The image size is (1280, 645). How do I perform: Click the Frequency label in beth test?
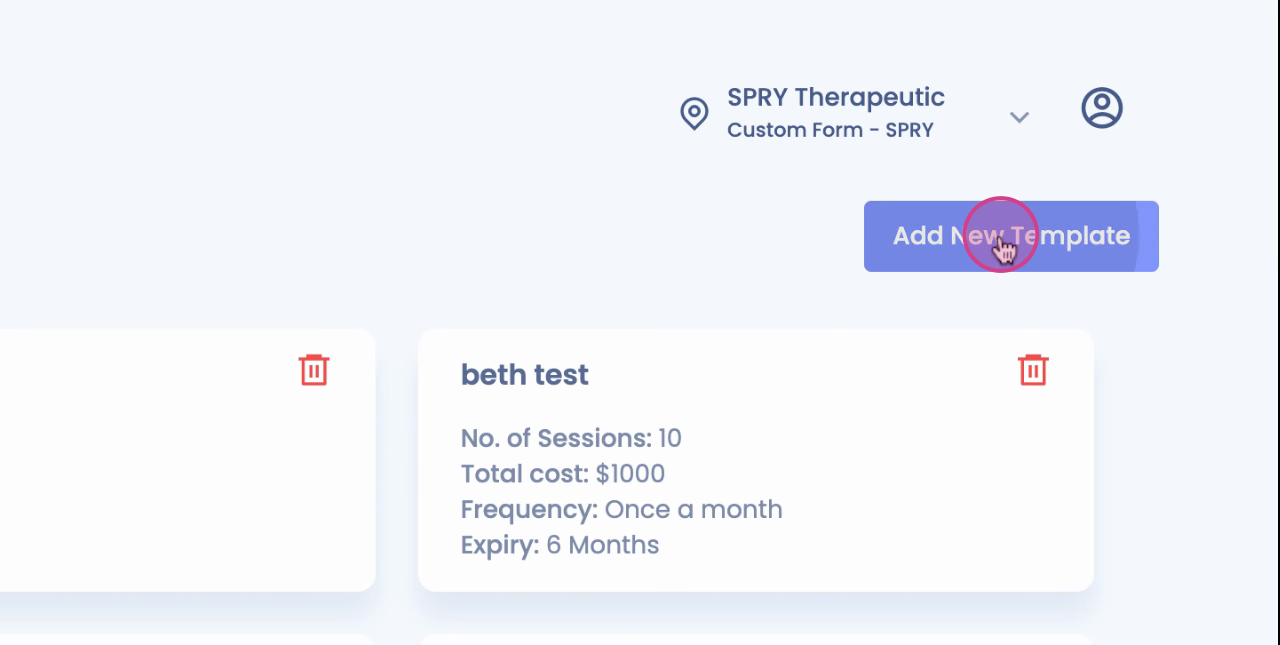[529, 509]
